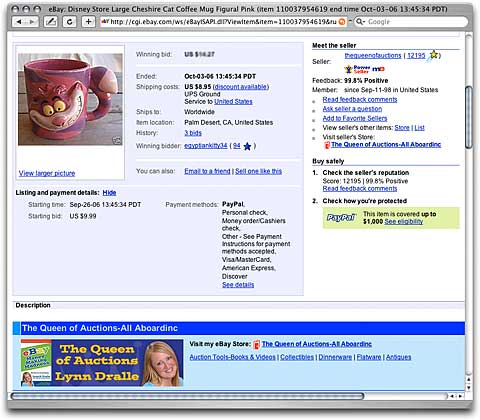Open the store link beside 'Visit my eBay Store'
This screenshot has width=480, height=420.
pos(317,344)
